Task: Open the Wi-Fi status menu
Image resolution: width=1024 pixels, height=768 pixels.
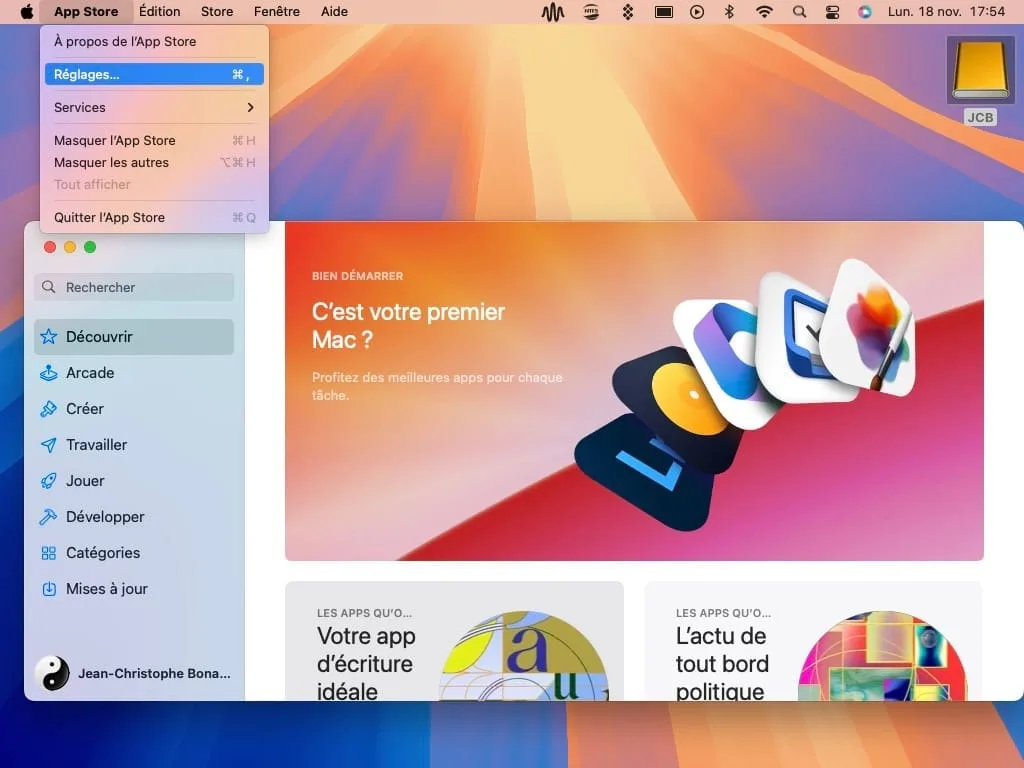Action: tap(763, 12)
